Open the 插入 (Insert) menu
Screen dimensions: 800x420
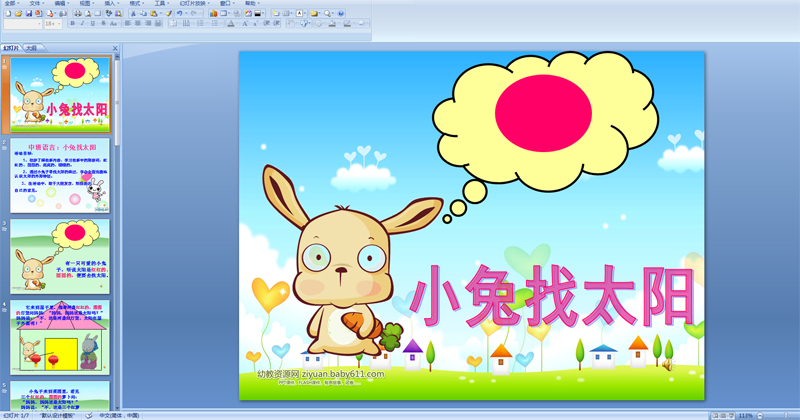tap(110, 3)
